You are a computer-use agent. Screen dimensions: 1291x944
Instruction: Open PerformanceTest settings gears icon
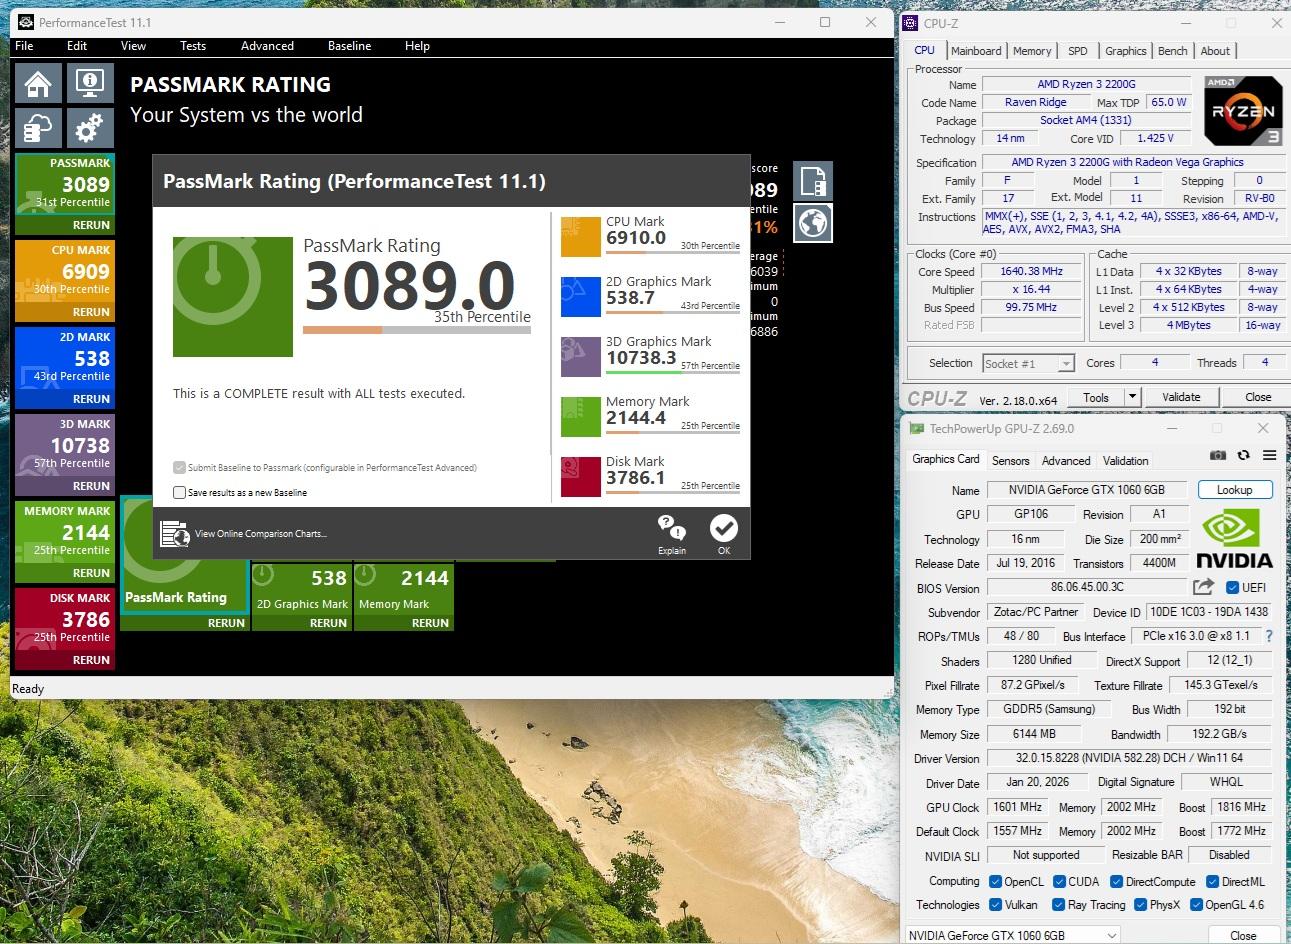tap(89, 129)
